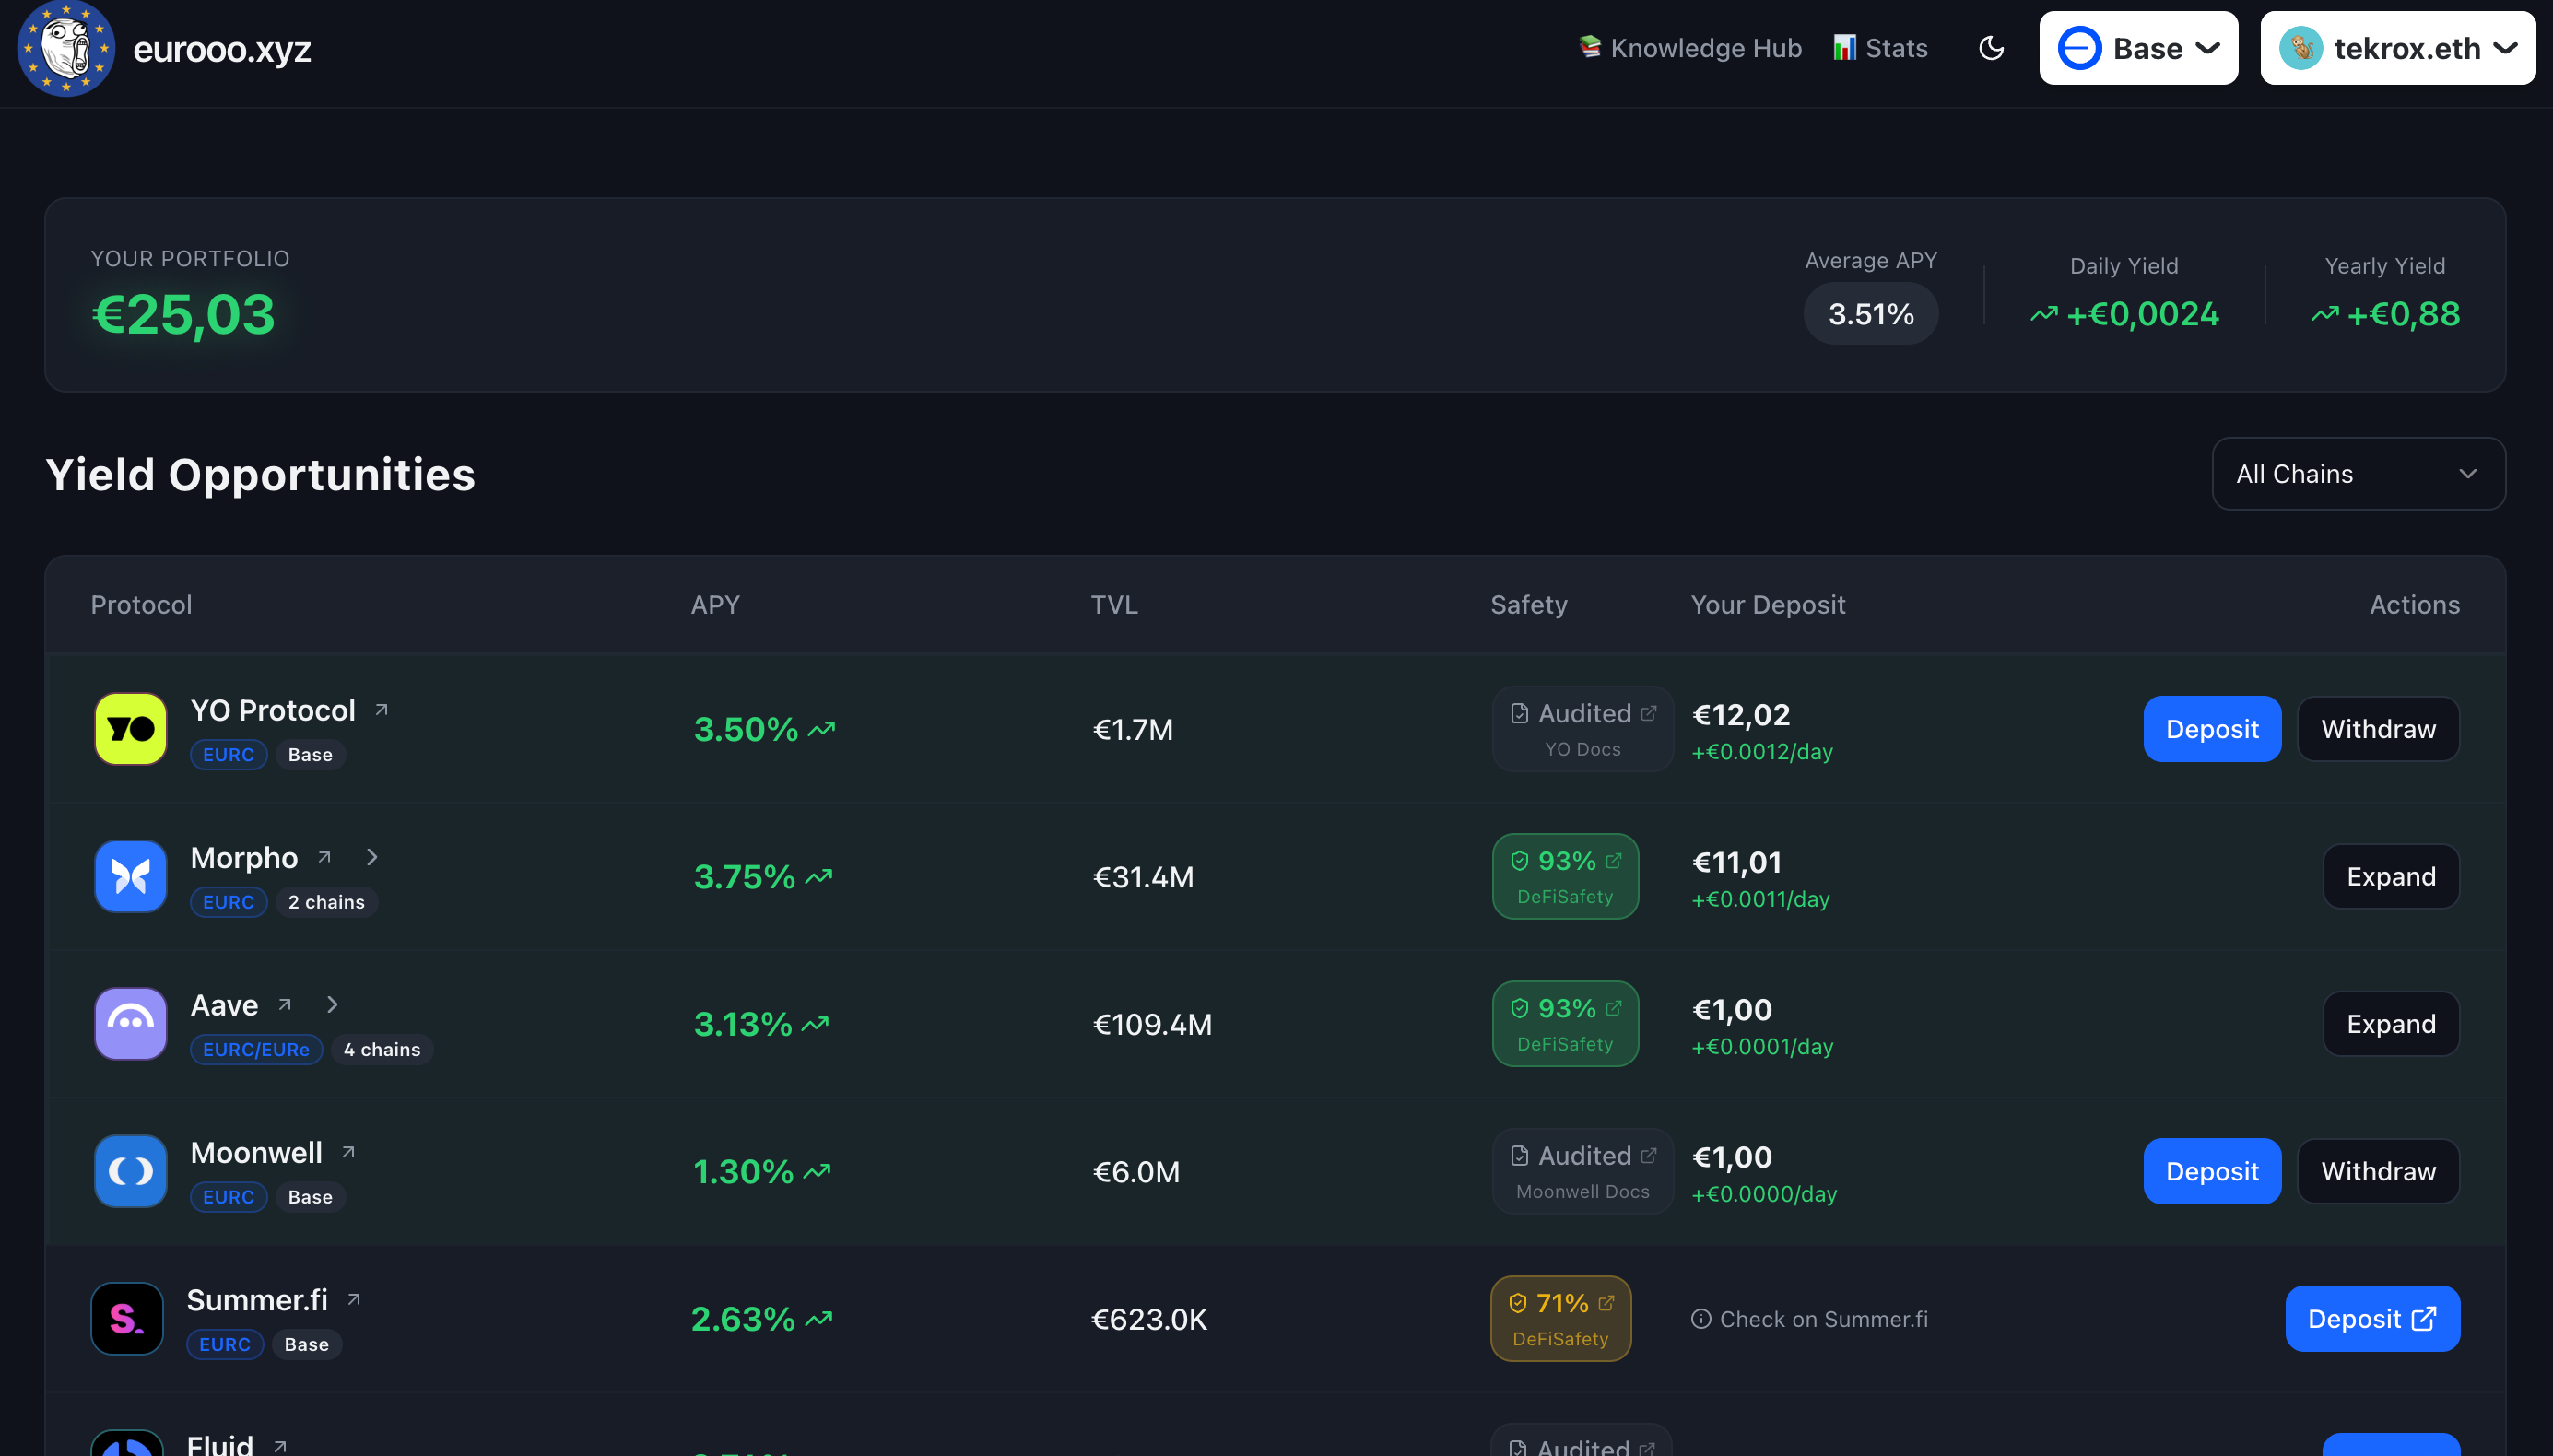Viewport: 2553px width, 1456px height.
Task: Expand the Aave row
Action: point(2390,1023)
